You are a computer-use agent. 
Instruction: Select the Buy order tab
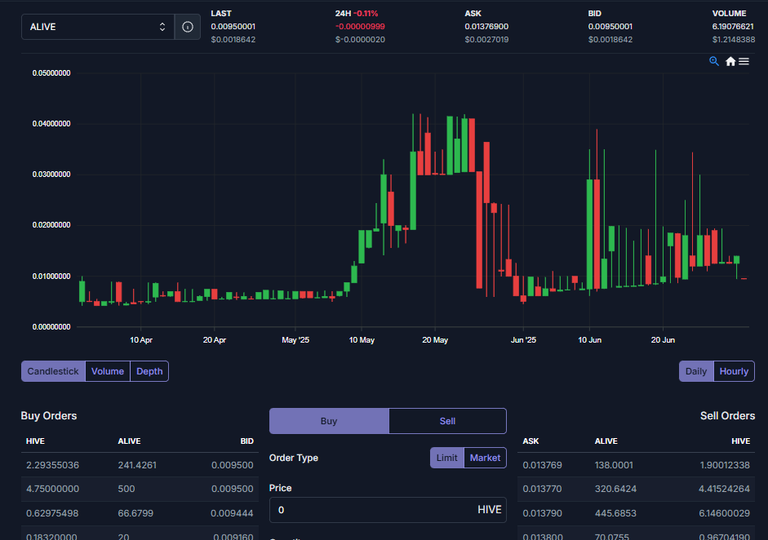pos(329,421)
